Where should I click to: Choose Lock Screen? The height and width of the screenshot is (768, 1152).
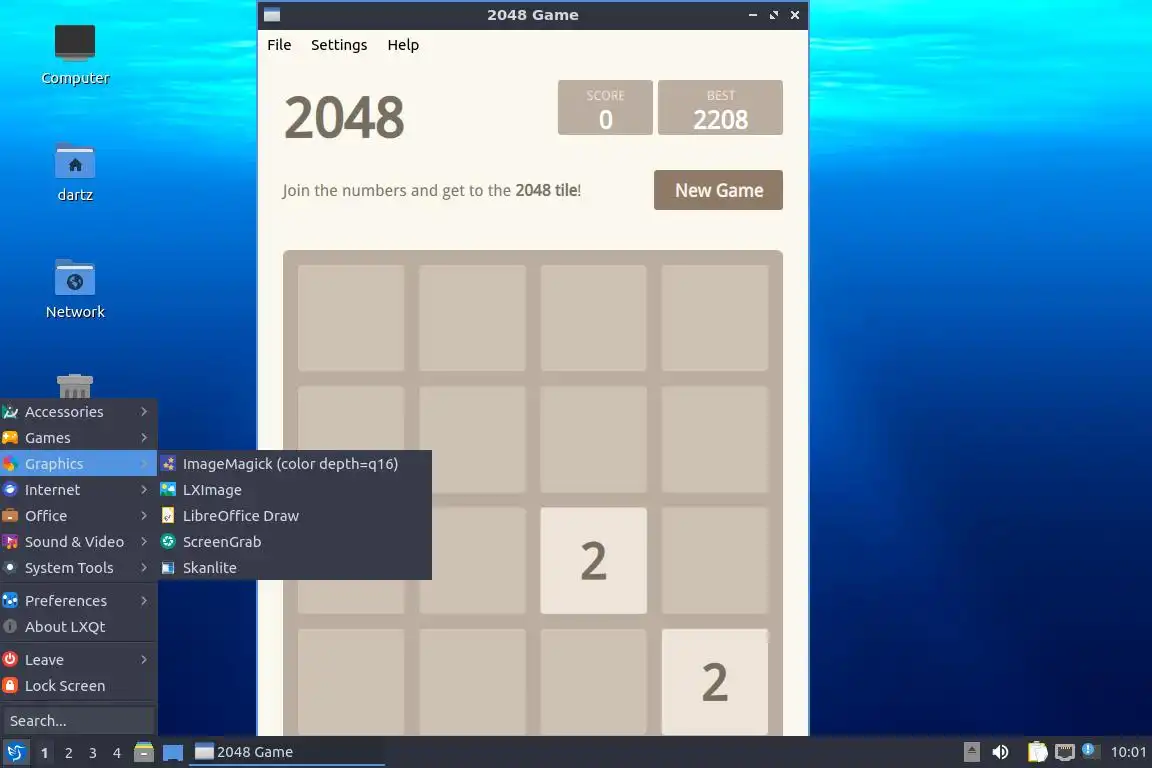tap(79, 686)
